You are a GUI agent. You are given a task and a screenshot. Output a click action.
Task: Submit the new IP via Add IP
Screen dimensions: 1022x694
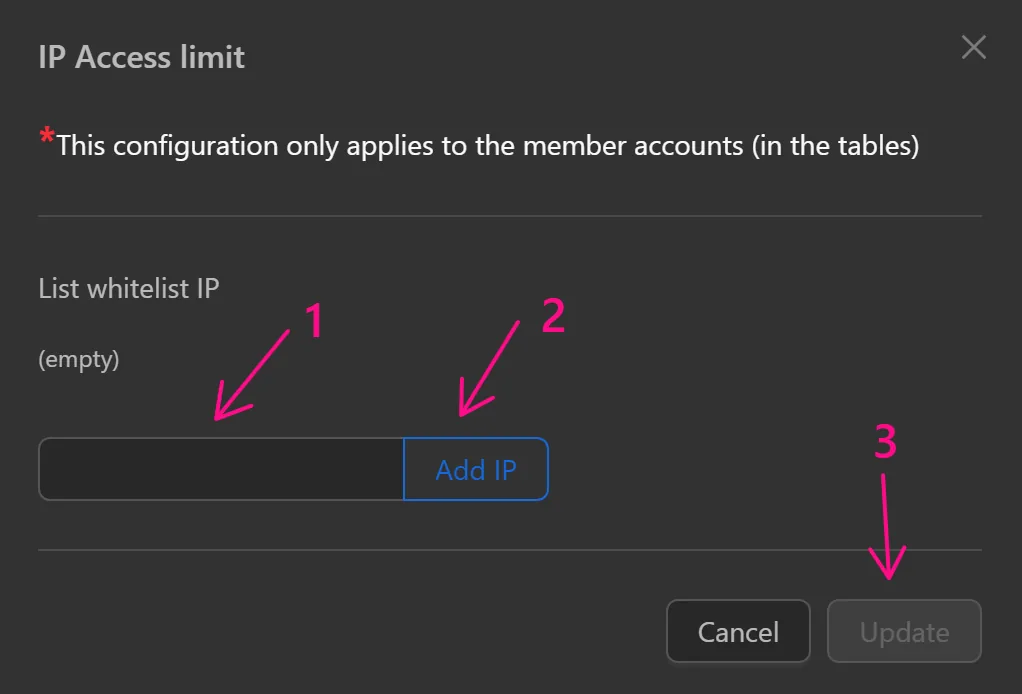click(476, 469)
